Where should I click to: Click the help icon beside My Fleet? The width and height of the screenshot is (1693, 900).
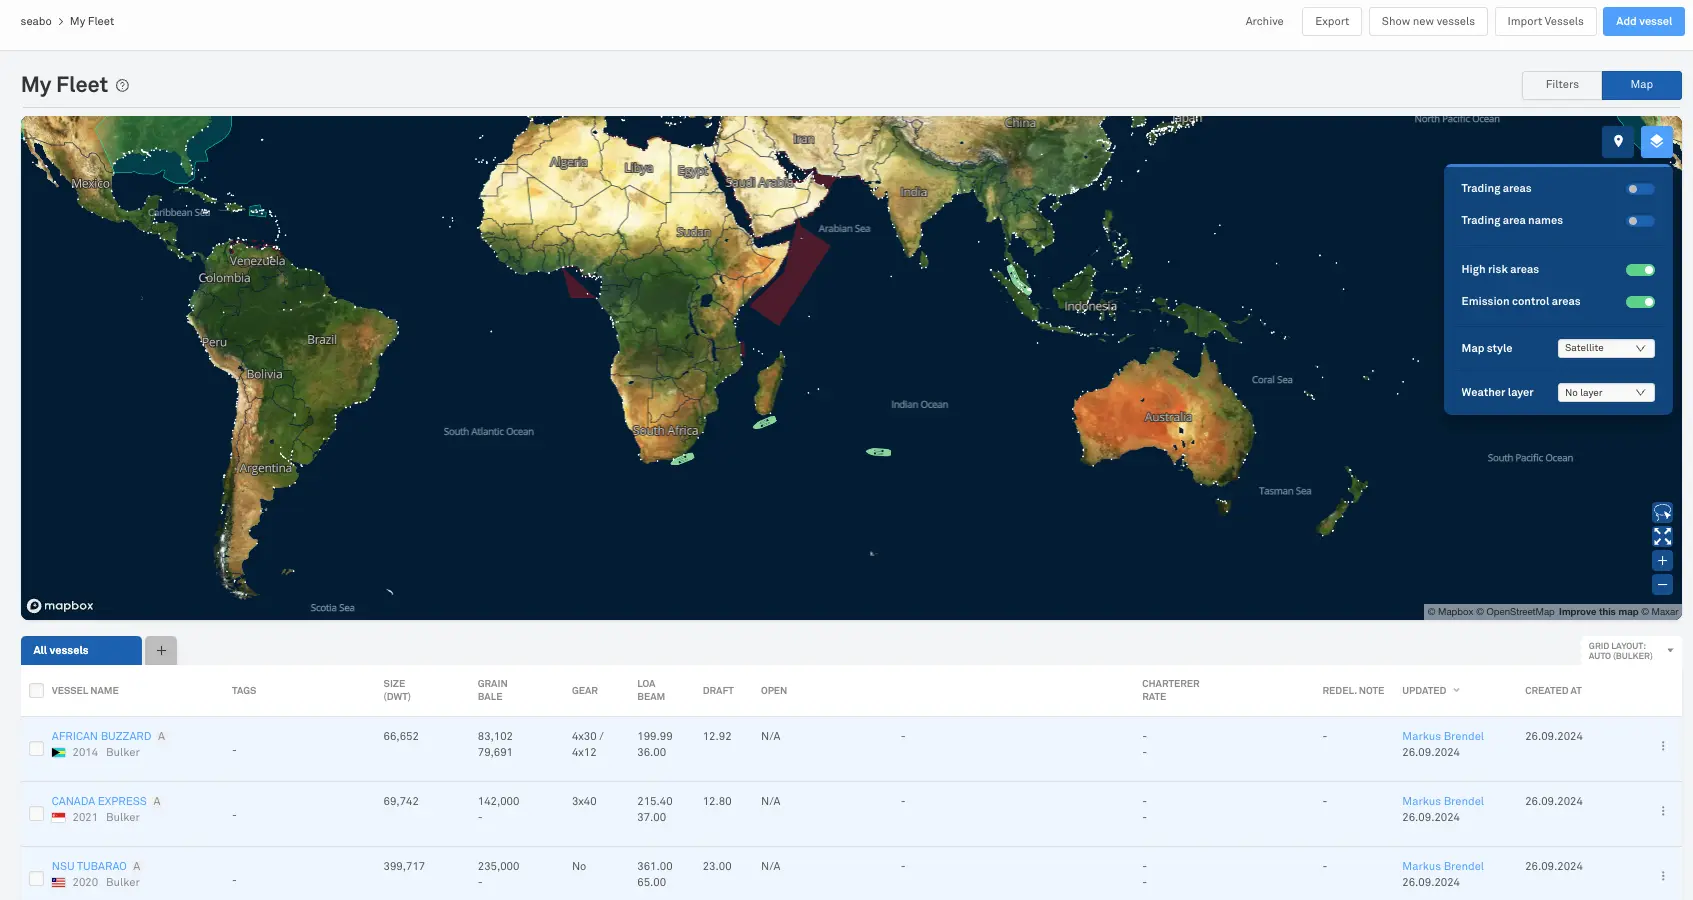122,86
